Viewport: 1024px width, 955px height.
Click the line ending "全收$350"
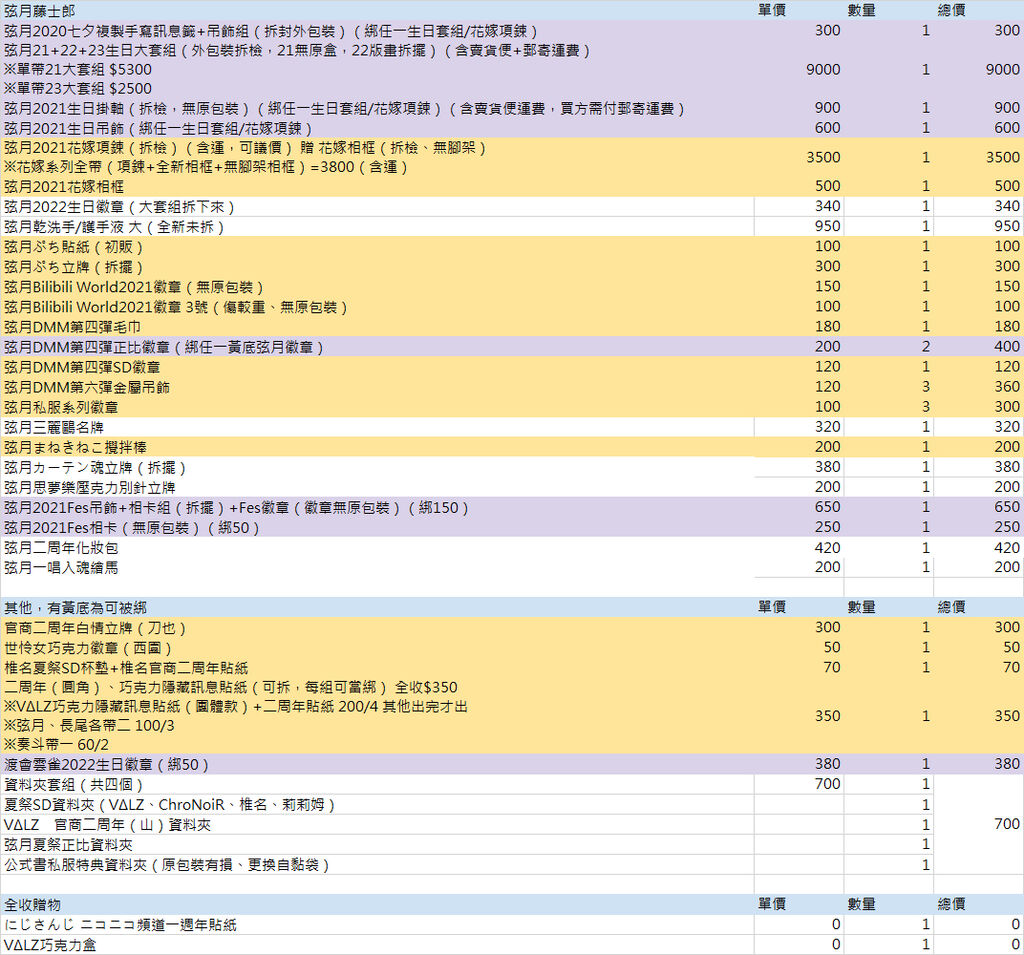click(x=231, y=687)
